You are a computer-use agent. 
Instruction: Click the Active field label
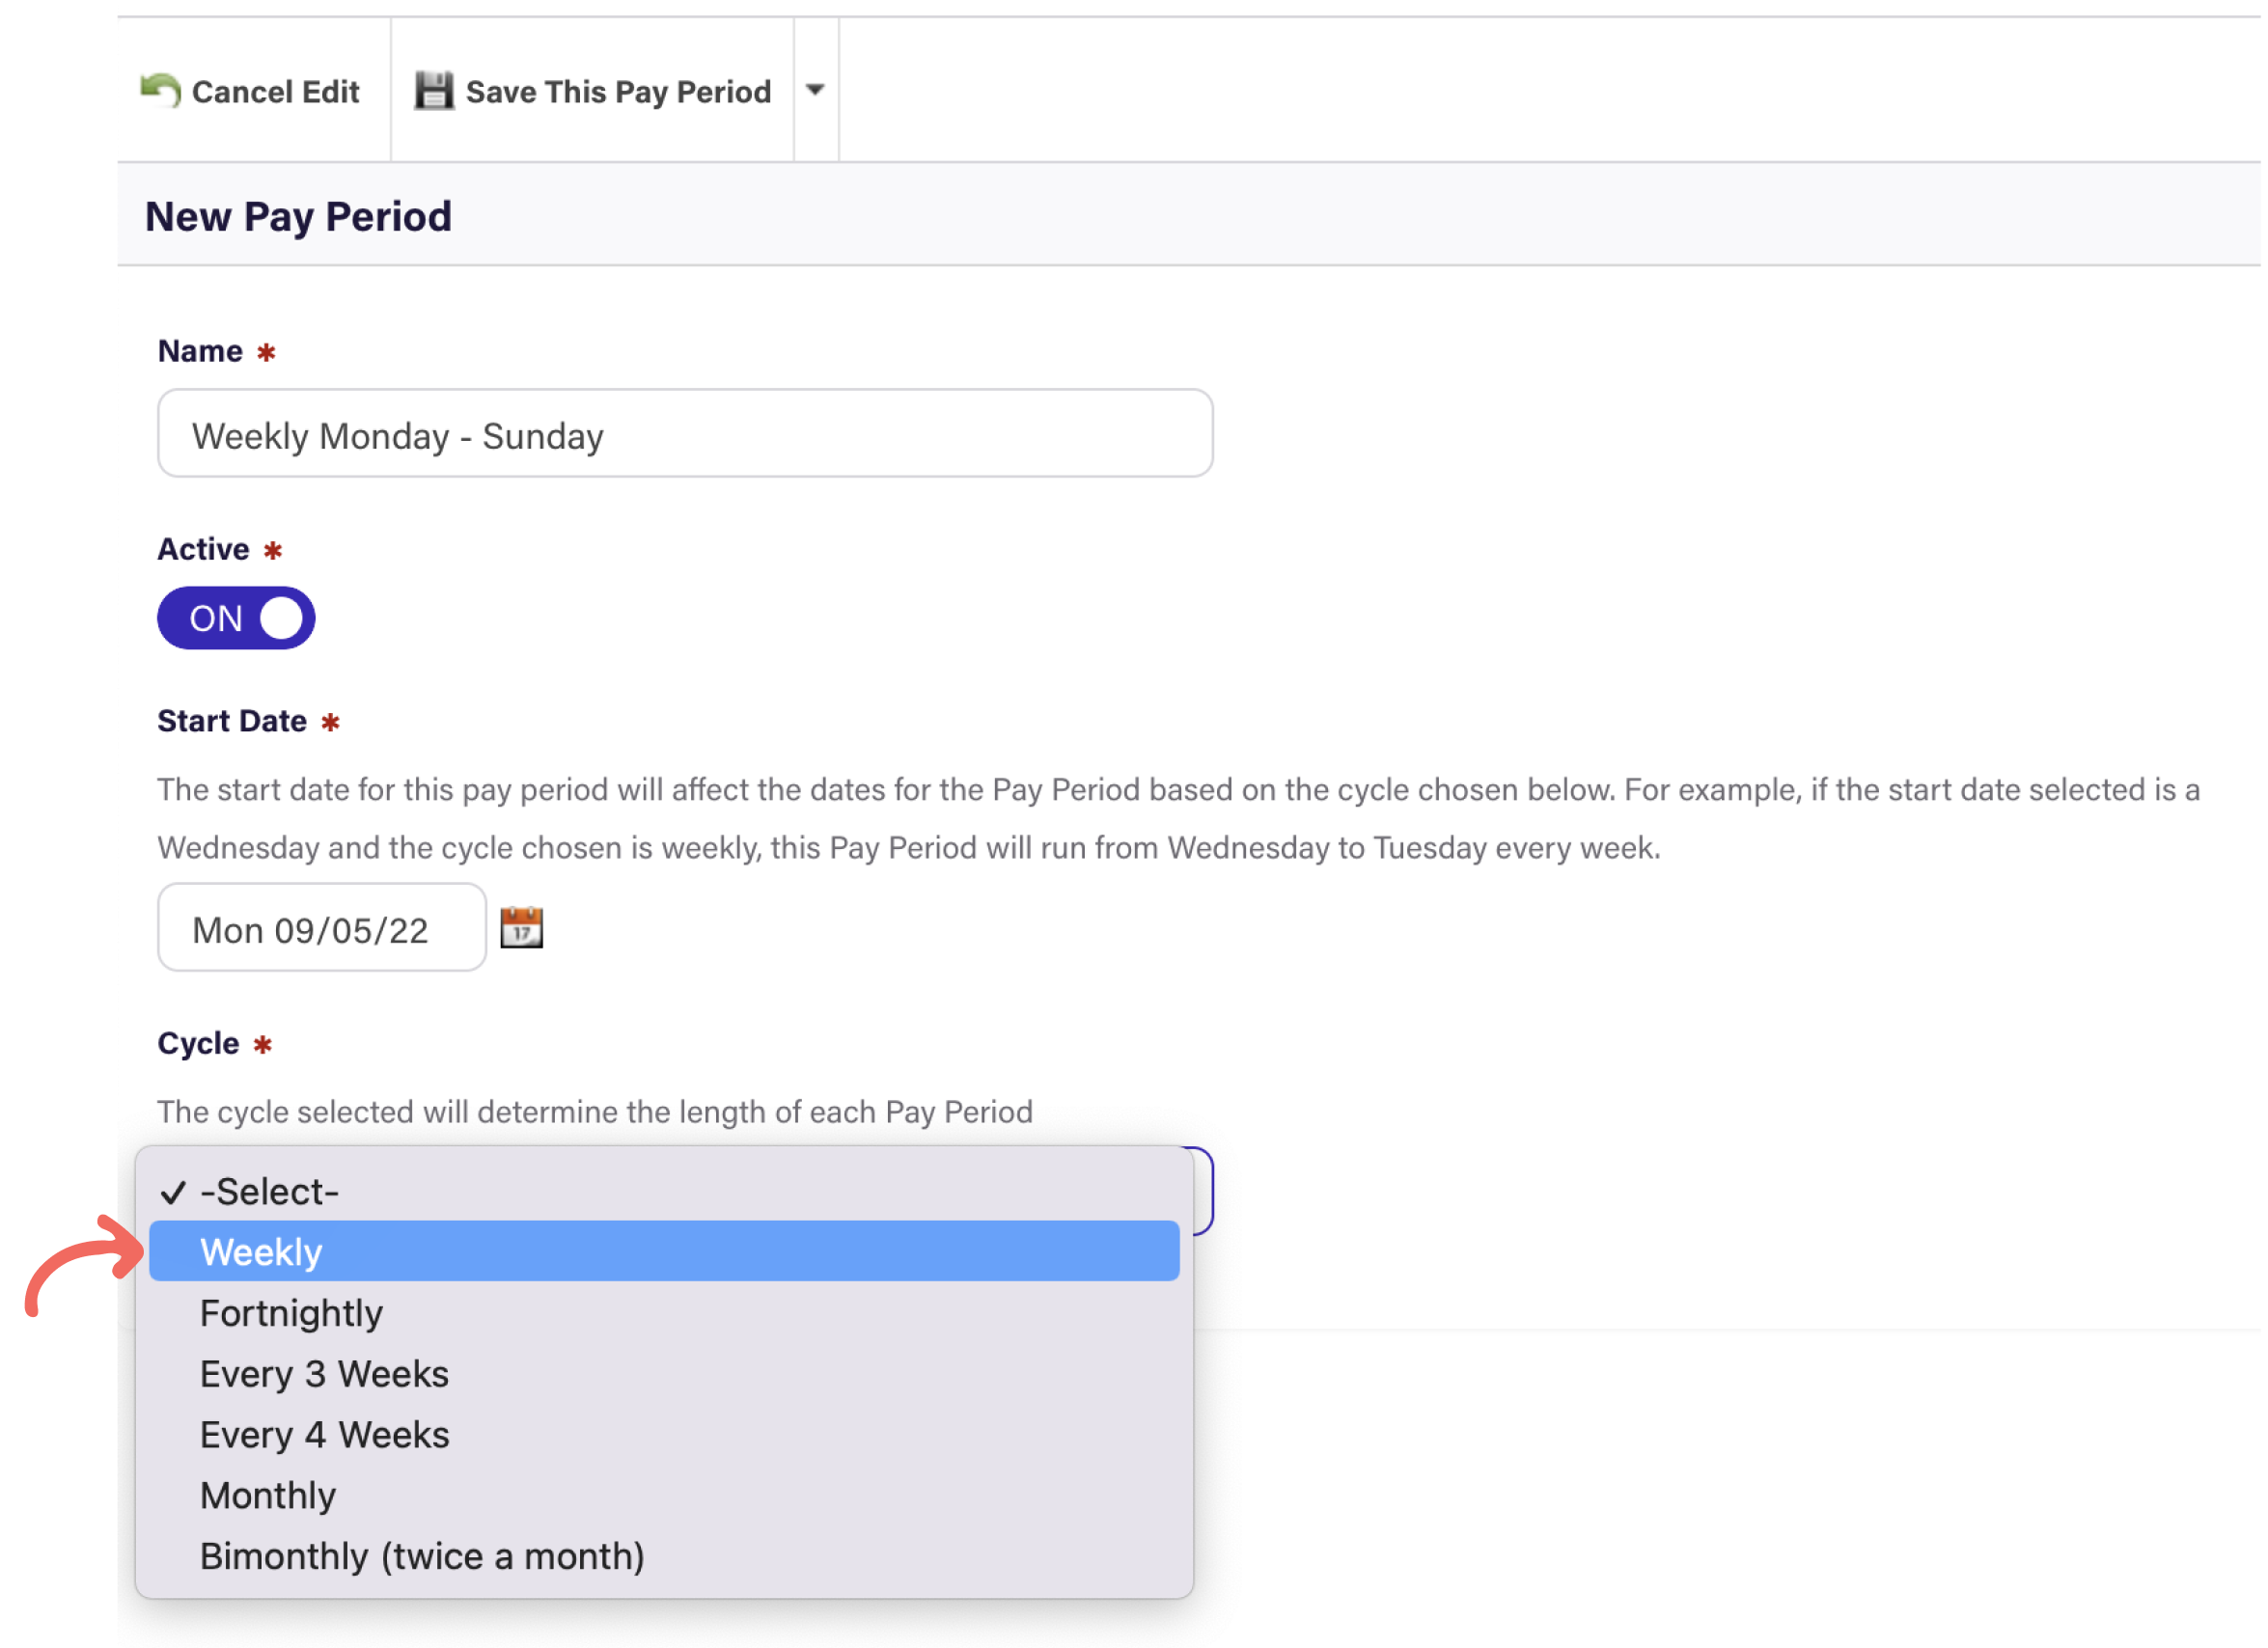click(x=204, y=549)
